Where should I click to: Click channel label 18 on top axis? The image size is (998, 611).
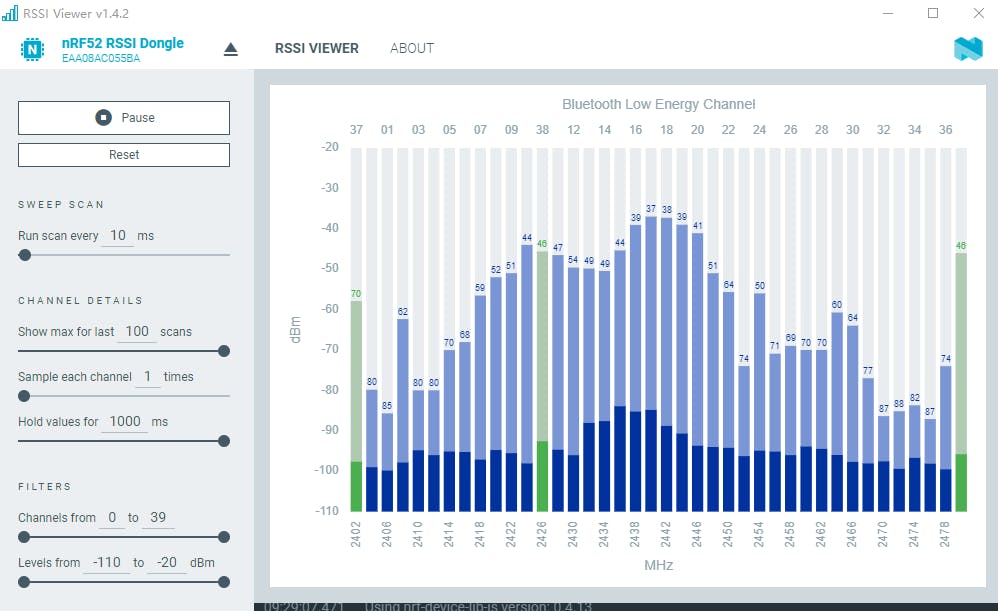pyautogui.click(x=666, y=130)
